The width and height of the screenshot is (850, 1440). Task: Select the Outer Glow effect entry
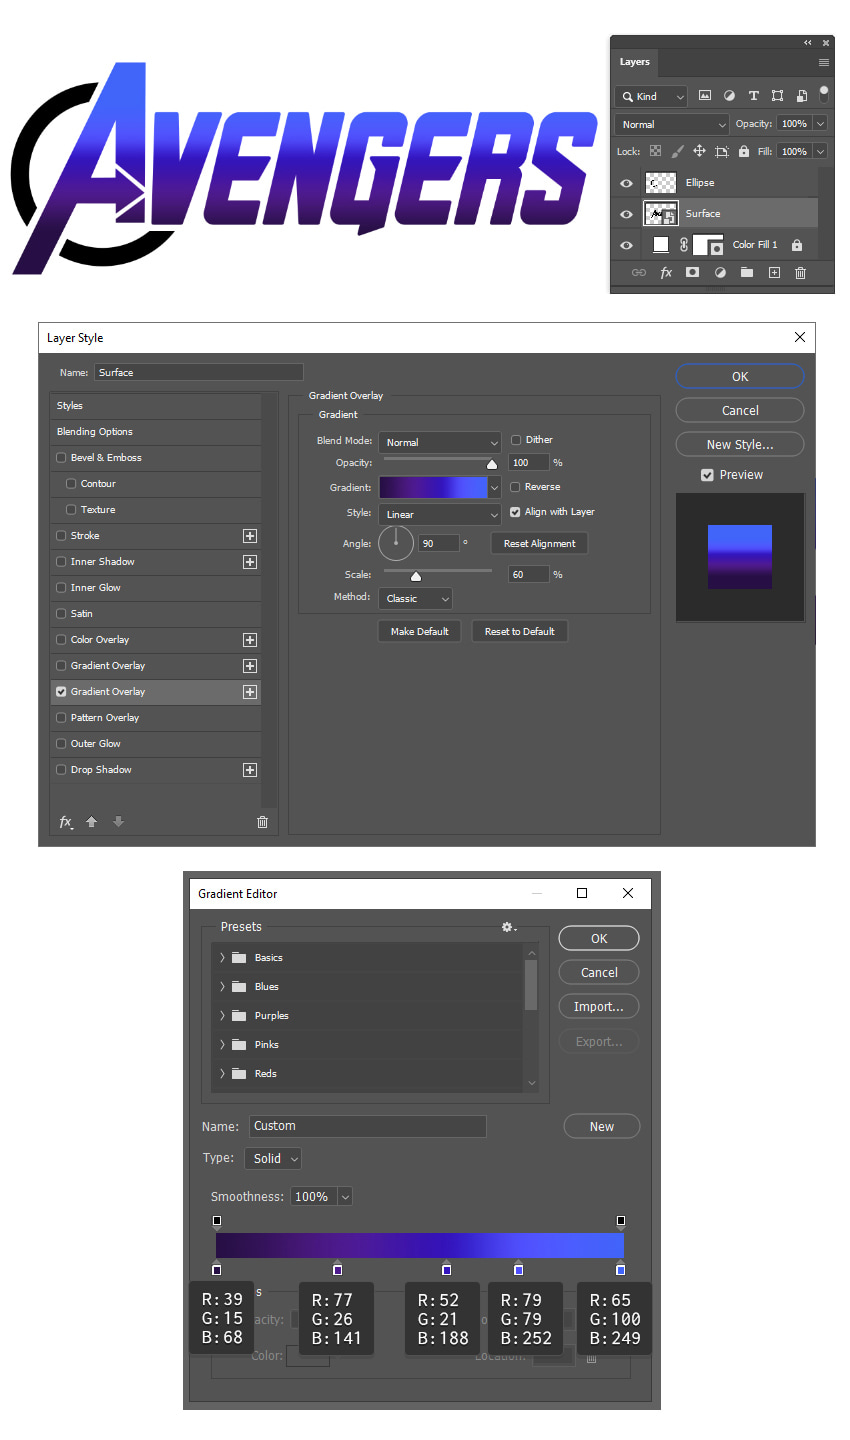[x=156, y=744]
